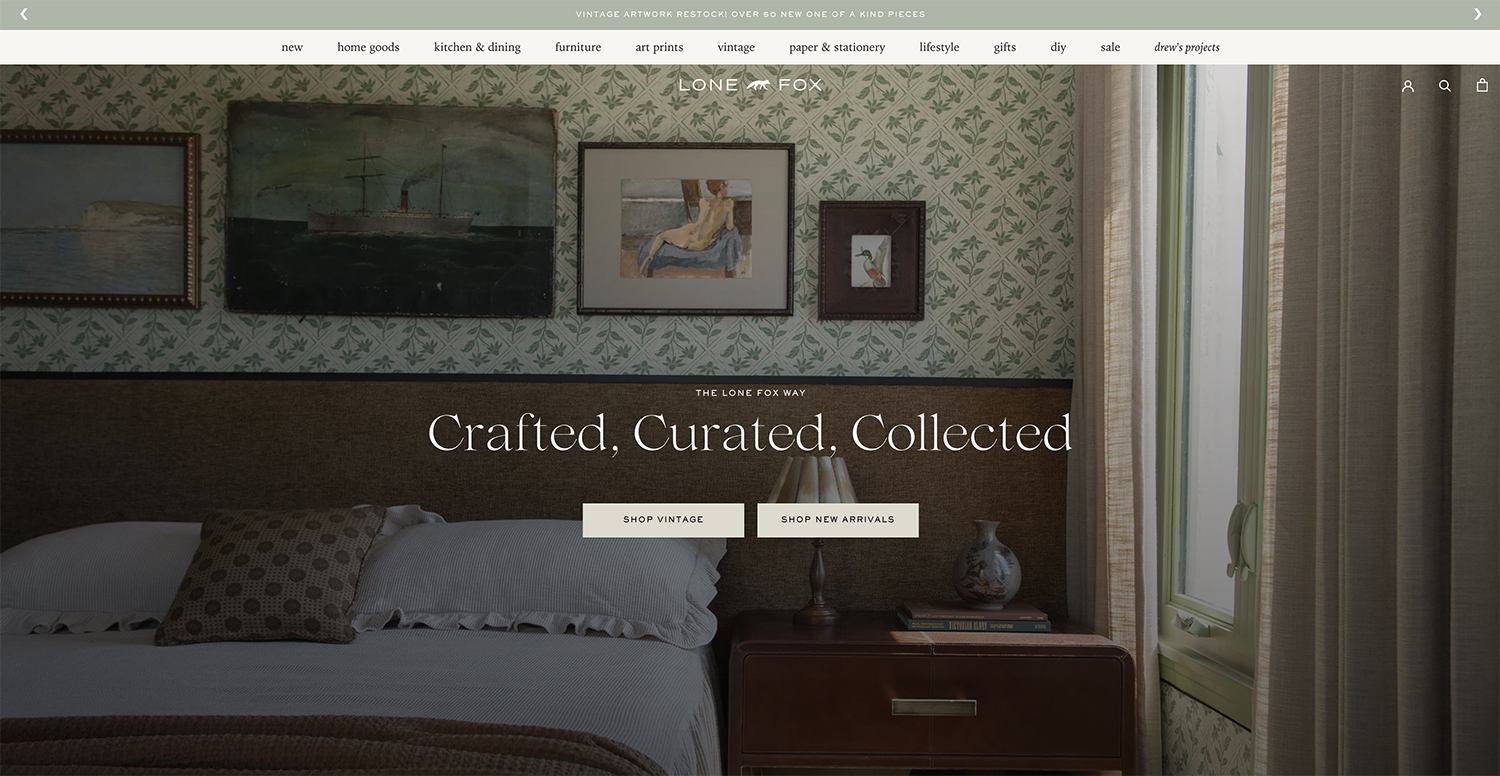Expand the art prints menu
This screenshot has width=1500, height=776.
point(659,47)
